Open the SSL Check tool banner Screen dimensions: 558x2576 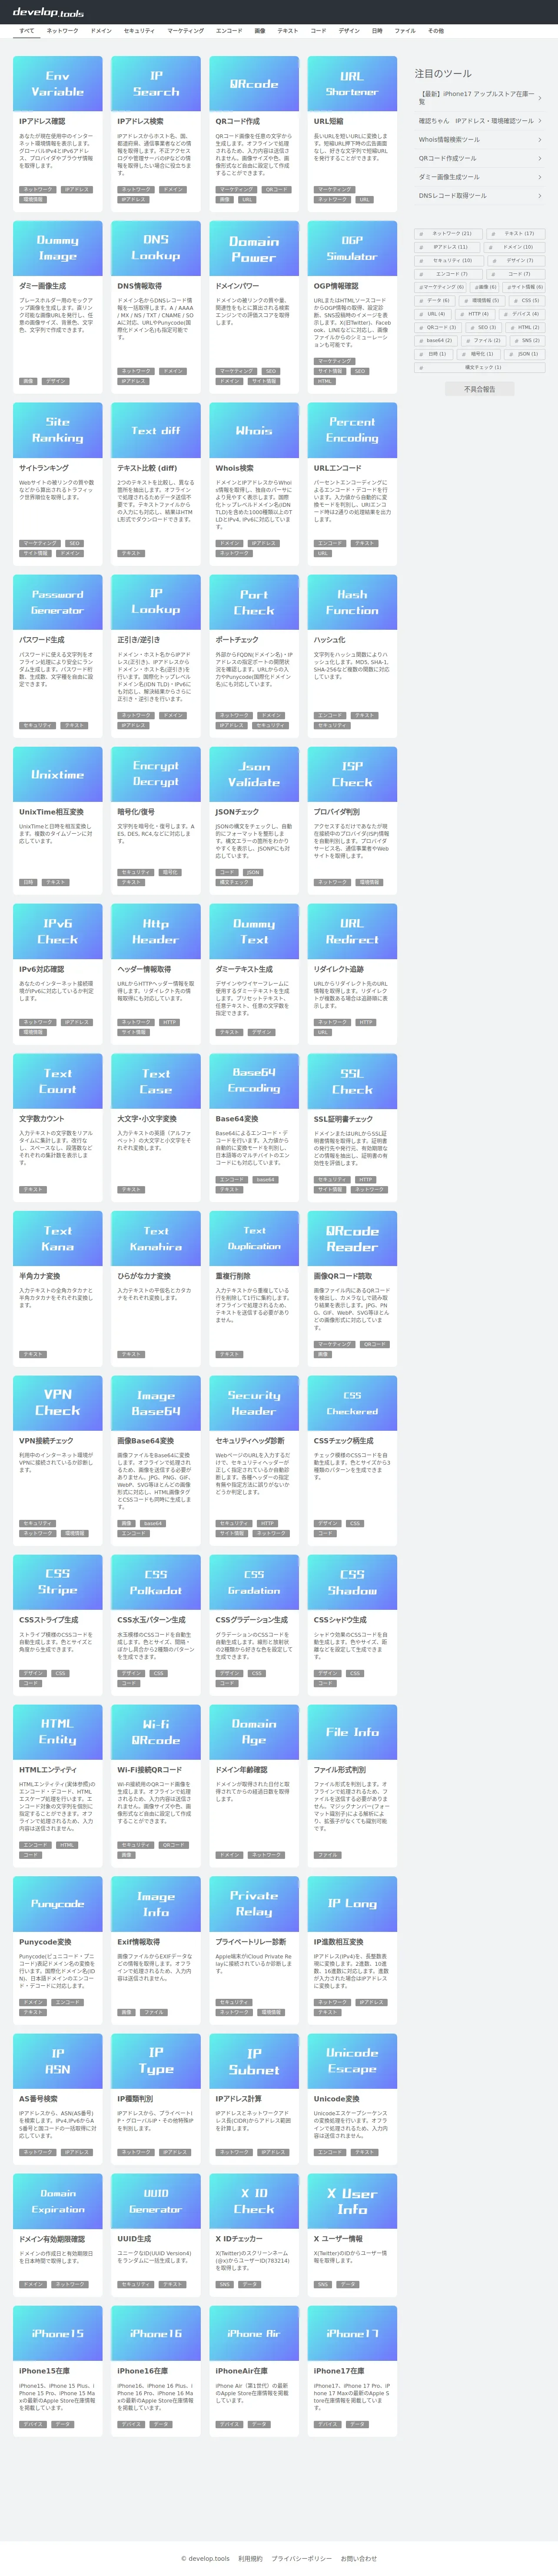(x=352, y=1081)
